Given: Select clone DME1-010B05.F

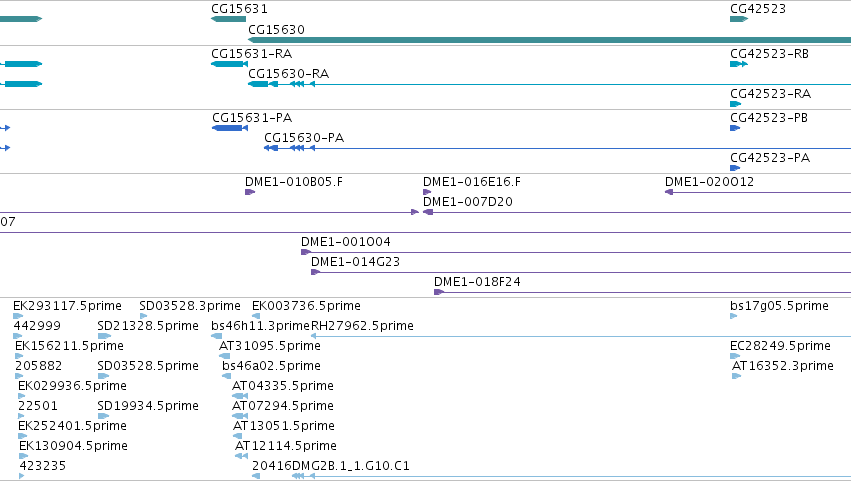Looking at the screenshot, I should 294,182.
